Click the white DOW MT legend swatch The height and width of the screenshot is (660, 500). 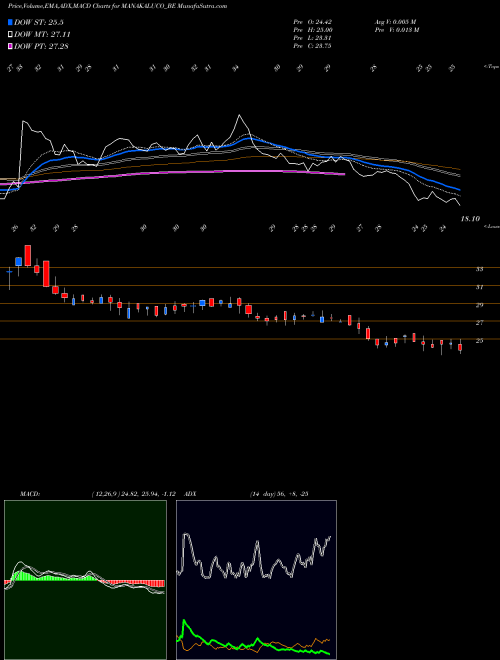[x=11, y=35]
